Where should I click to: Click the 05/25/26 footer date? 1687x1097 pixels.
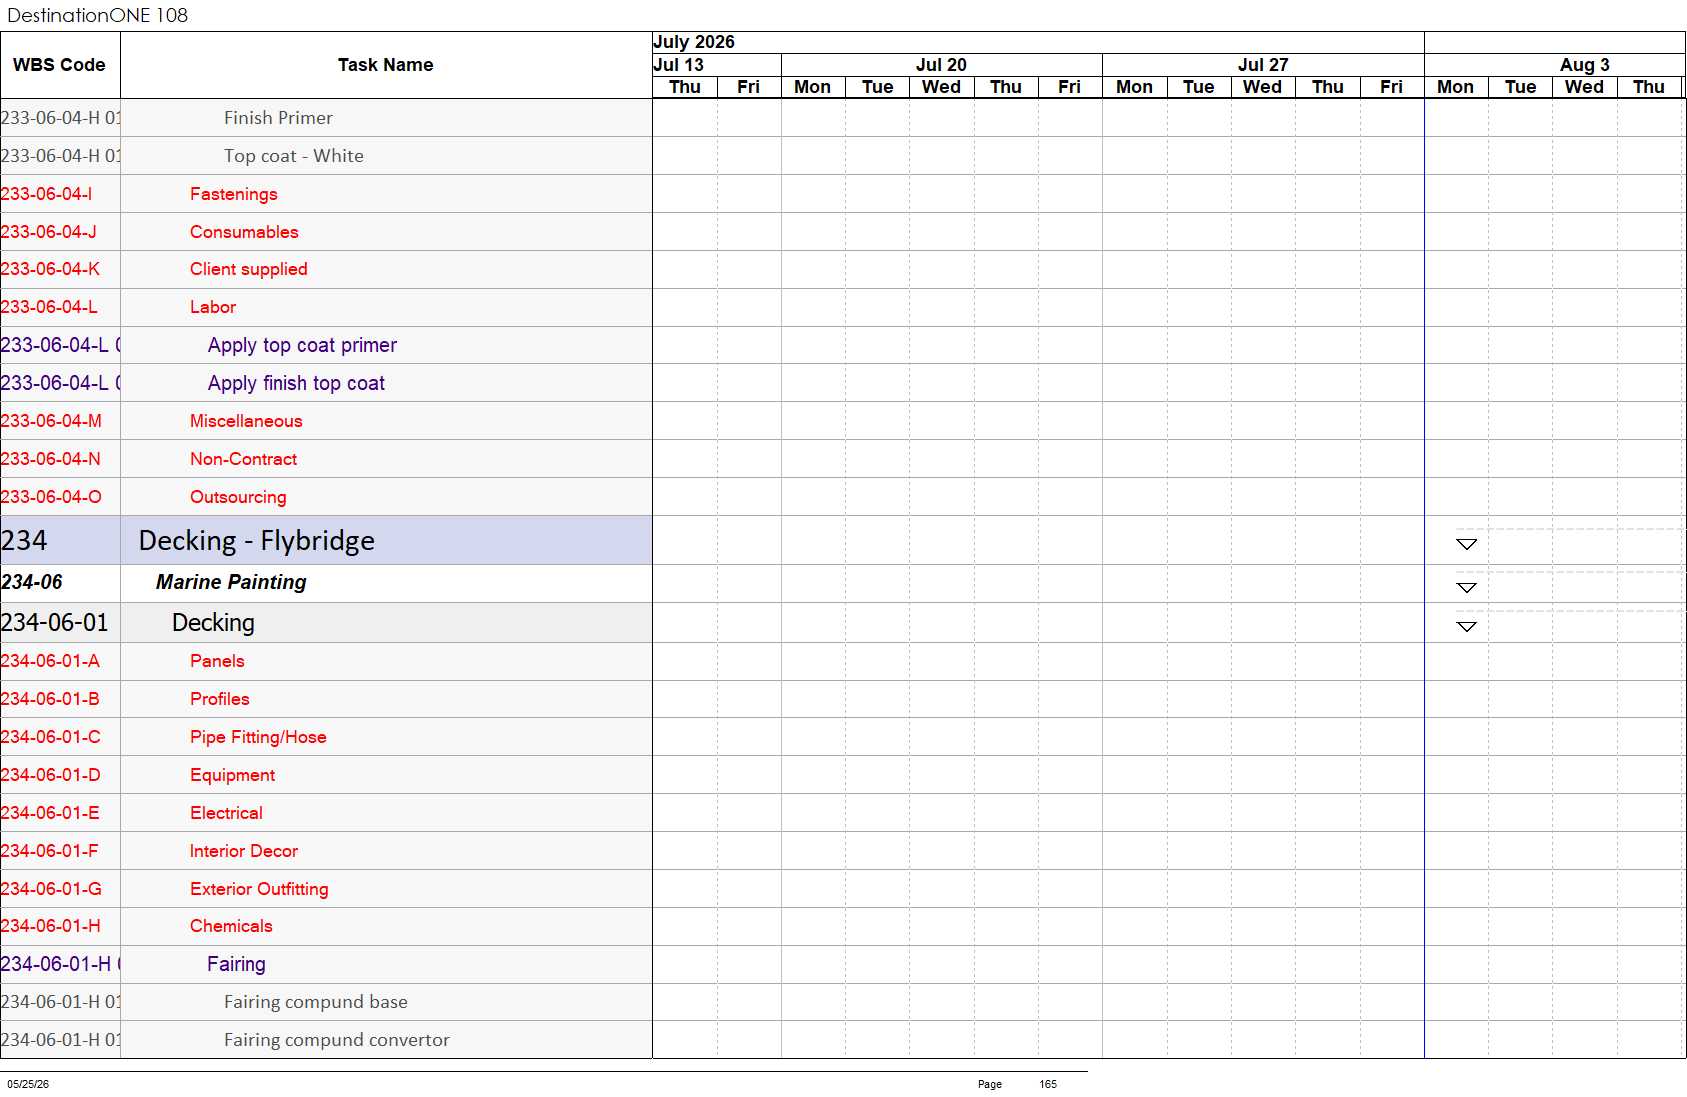(x=28, y=1084)
